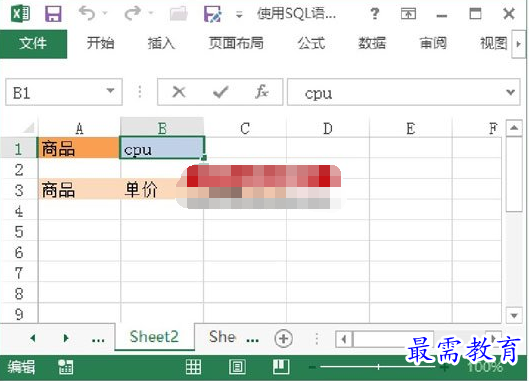Add a new sheet with the plus button

tap(283, 338)
